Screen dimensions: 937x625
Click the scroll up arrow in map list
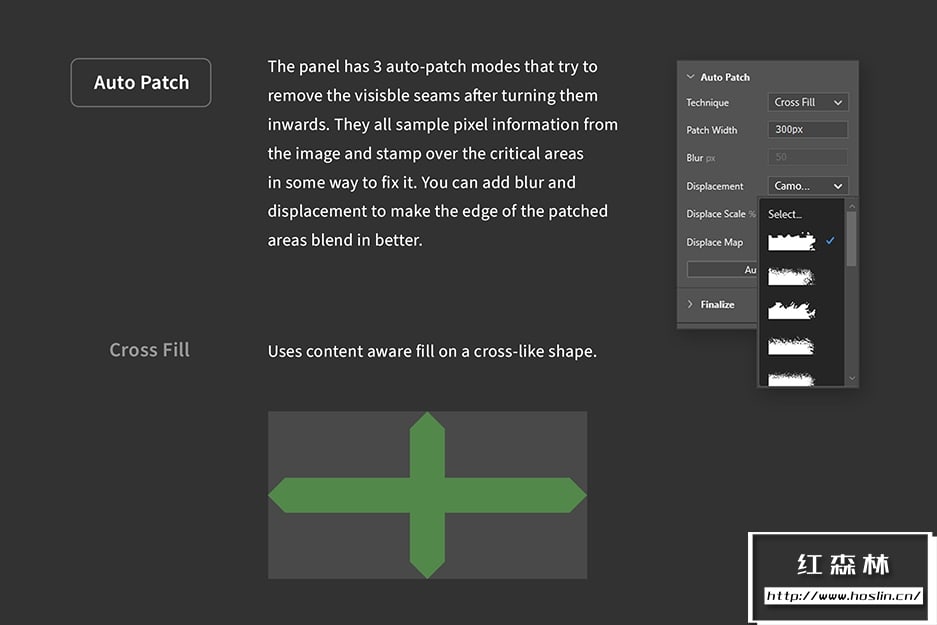pos(852,206)
